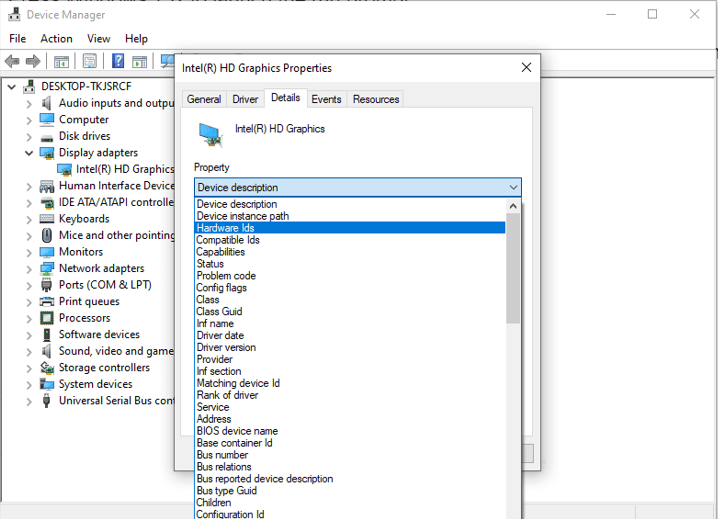
Task: Switch to the Resources tab
Action: click(x=376, y=99)
